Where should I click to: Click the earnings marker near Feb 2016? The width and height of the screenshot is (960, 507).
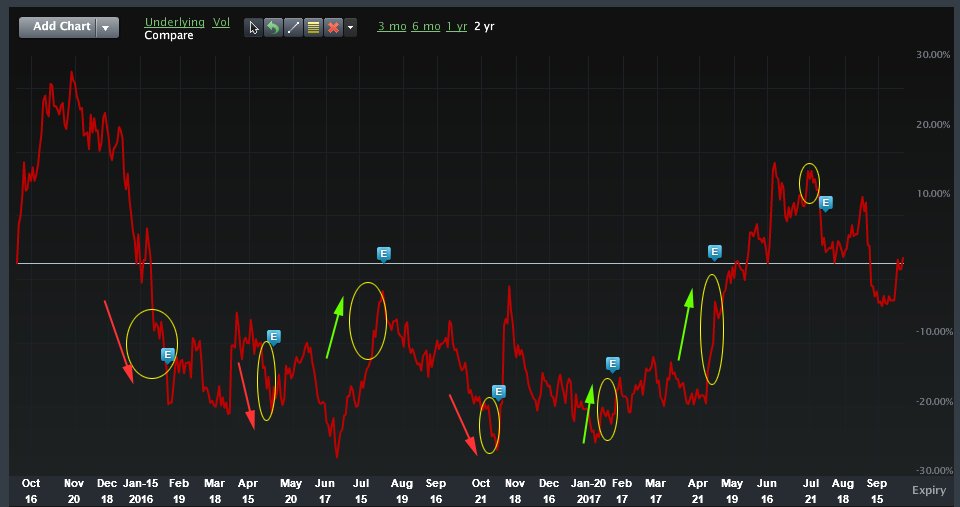pos(168,355)
